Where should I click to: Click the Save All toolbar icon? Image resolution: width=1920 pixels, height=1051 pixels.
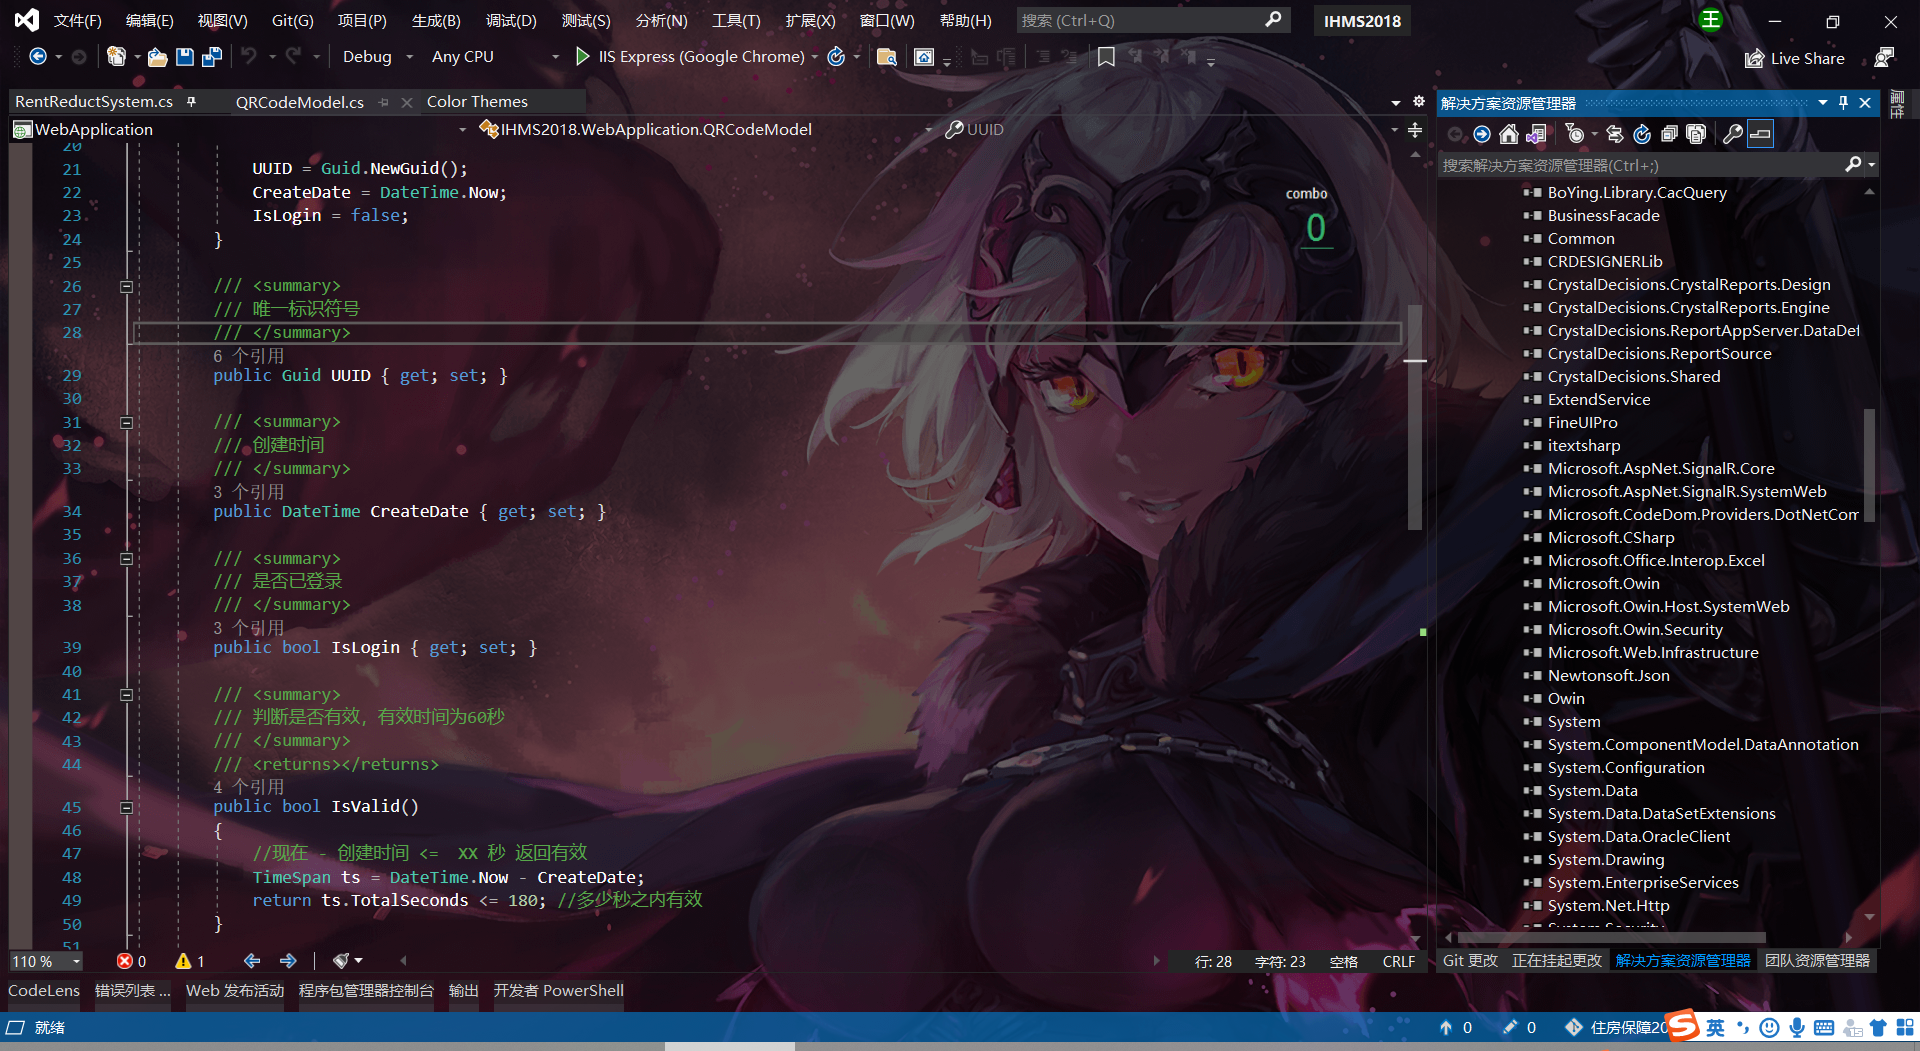pyautogui.click(x=212, y=57)
